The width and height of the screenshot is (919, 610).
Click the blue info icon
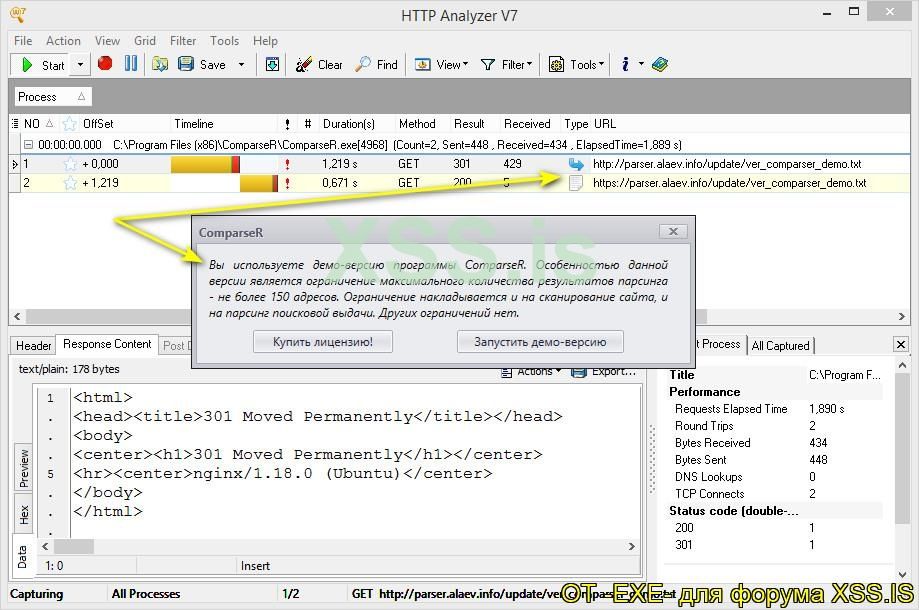(625, 64)
